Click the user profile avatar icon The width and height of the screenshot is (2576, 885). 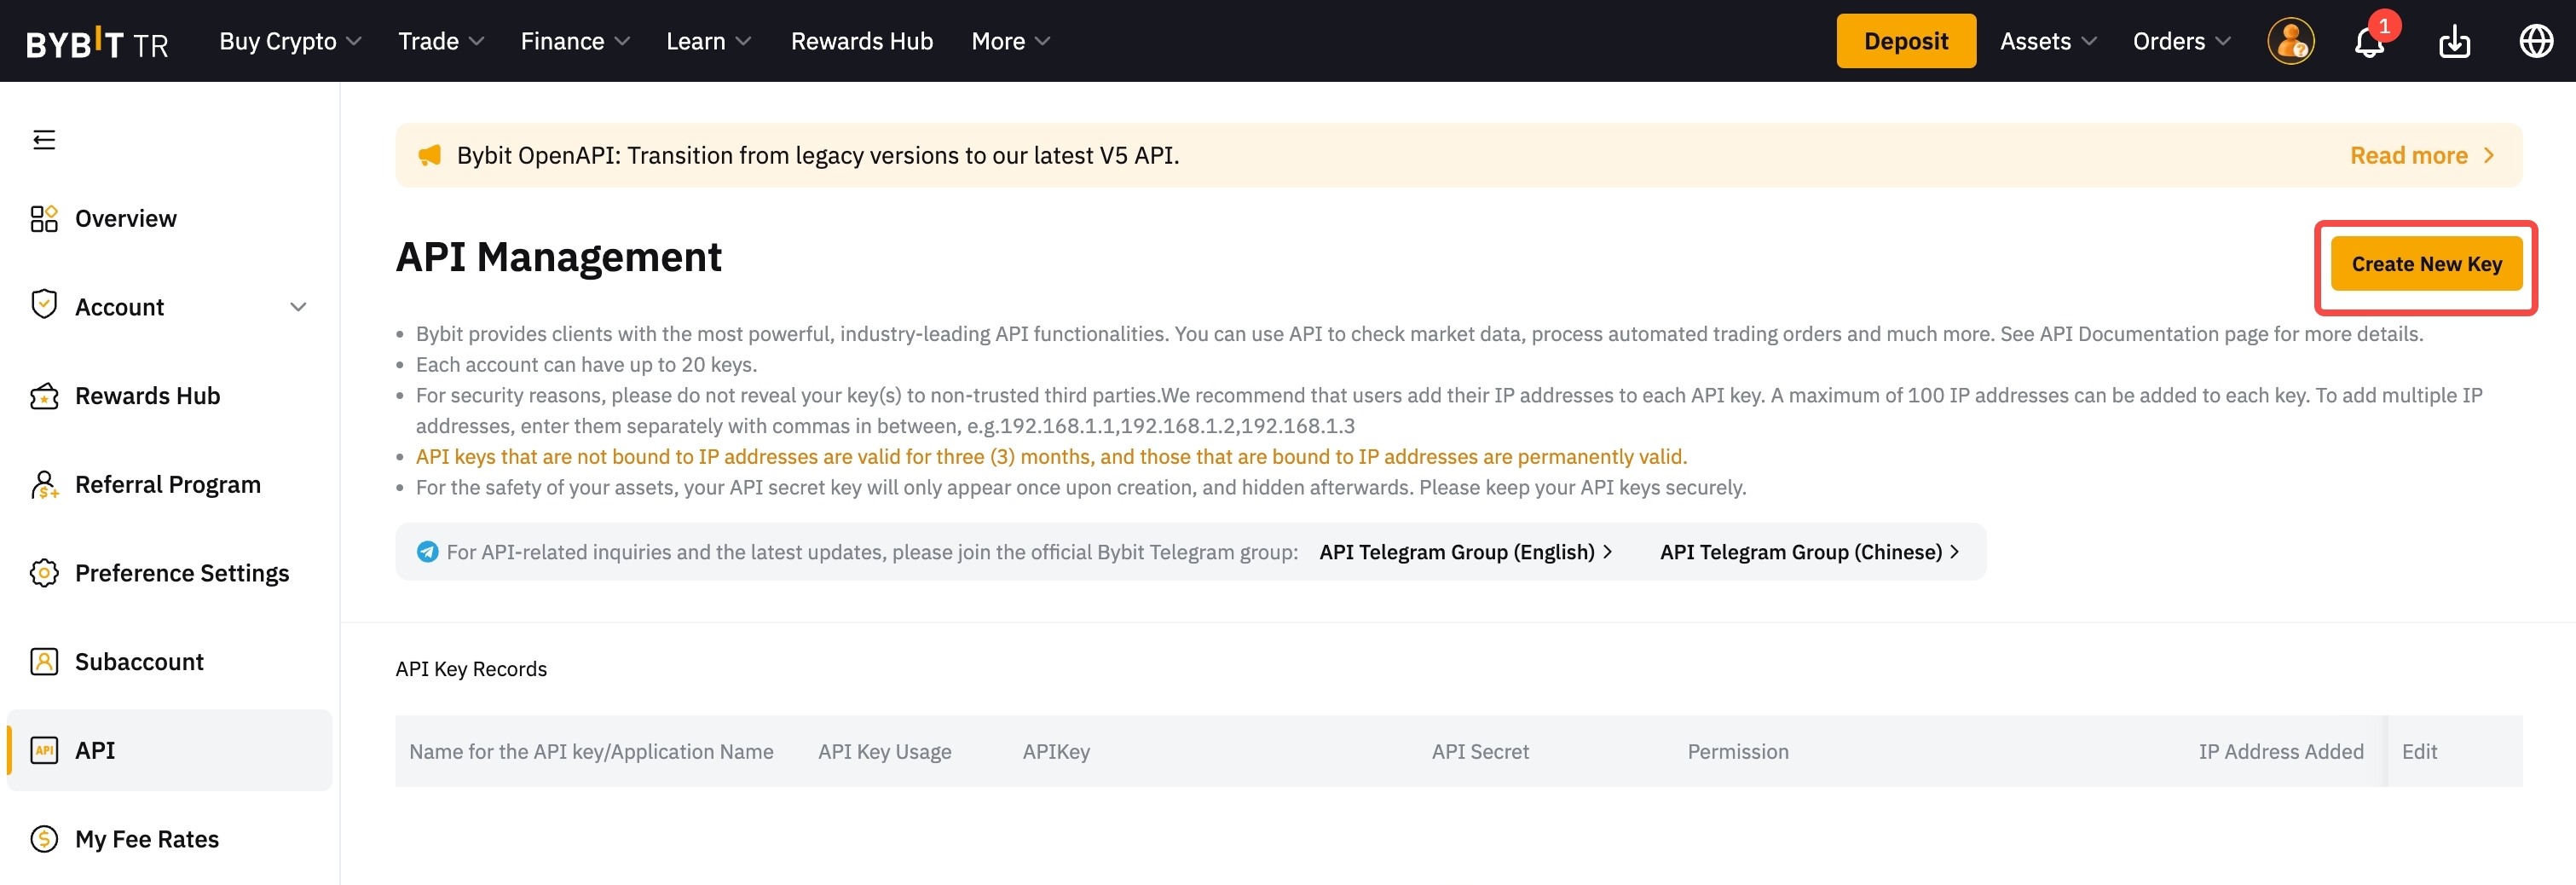pos(2290,42)
